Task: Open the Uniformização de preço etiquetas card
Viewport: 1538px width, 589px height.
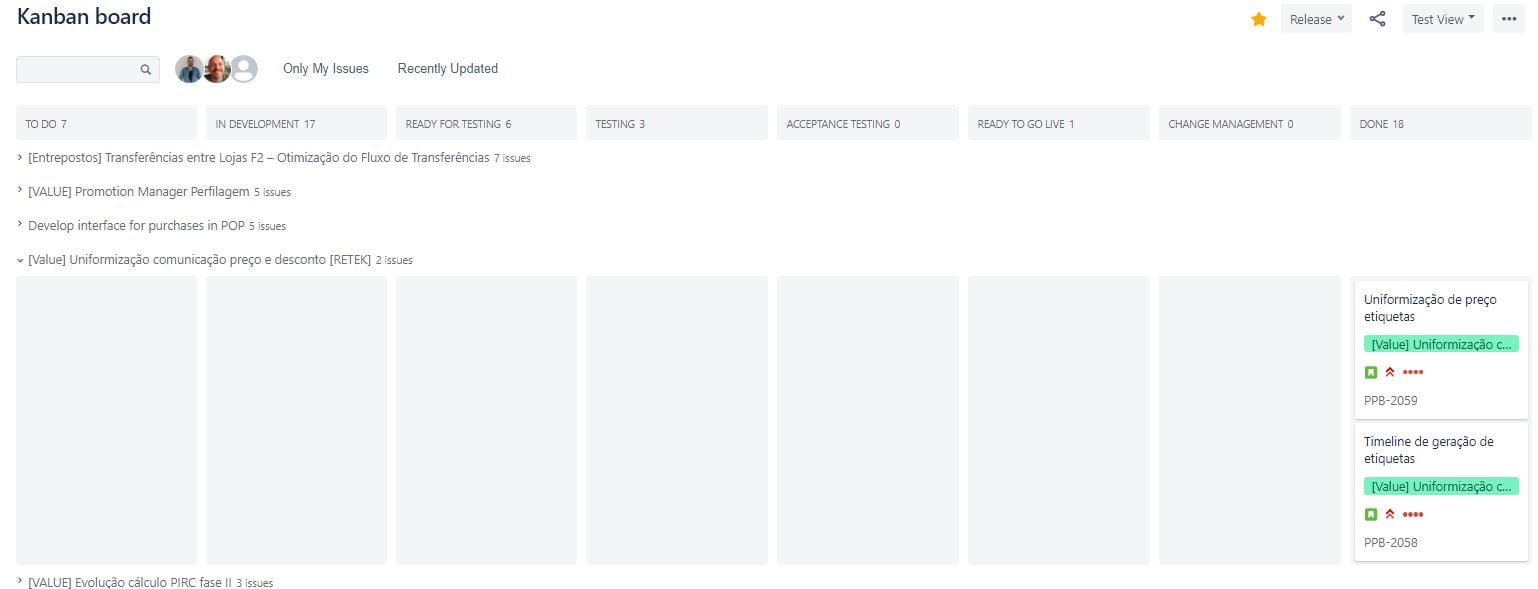Action: 1441,350
